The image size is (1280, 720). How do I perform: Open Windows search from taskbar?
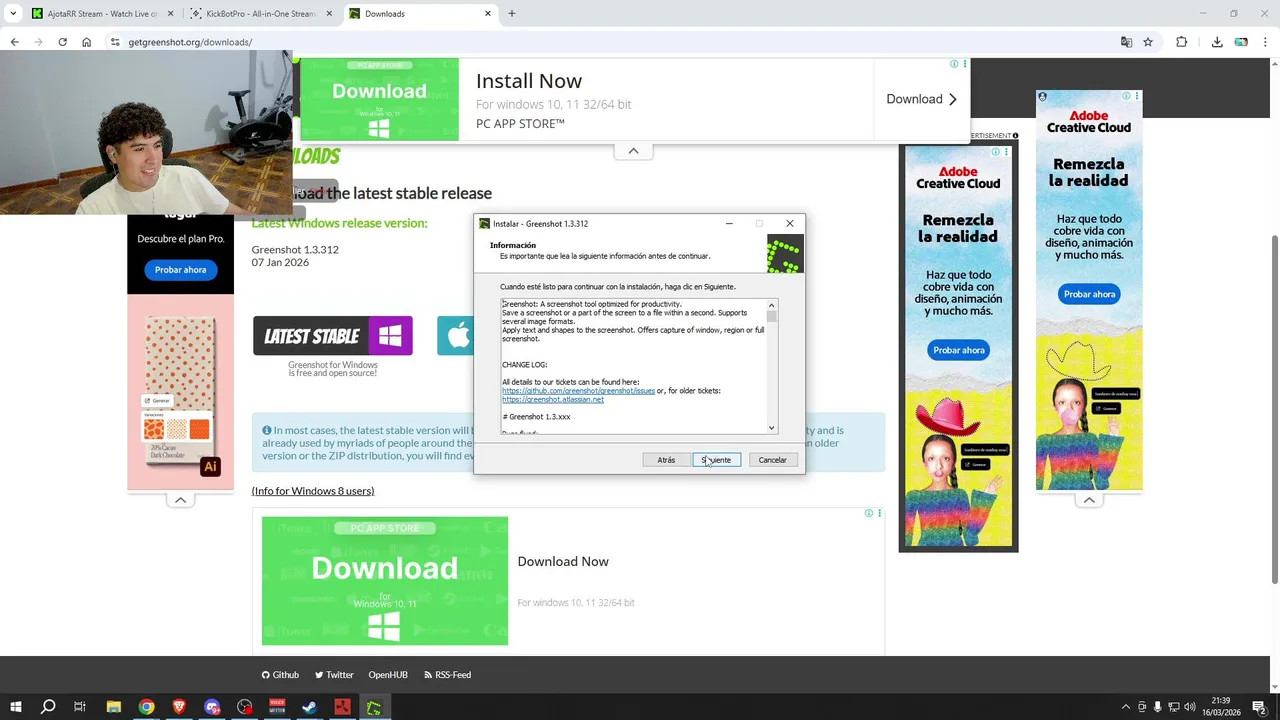[47, 707]
